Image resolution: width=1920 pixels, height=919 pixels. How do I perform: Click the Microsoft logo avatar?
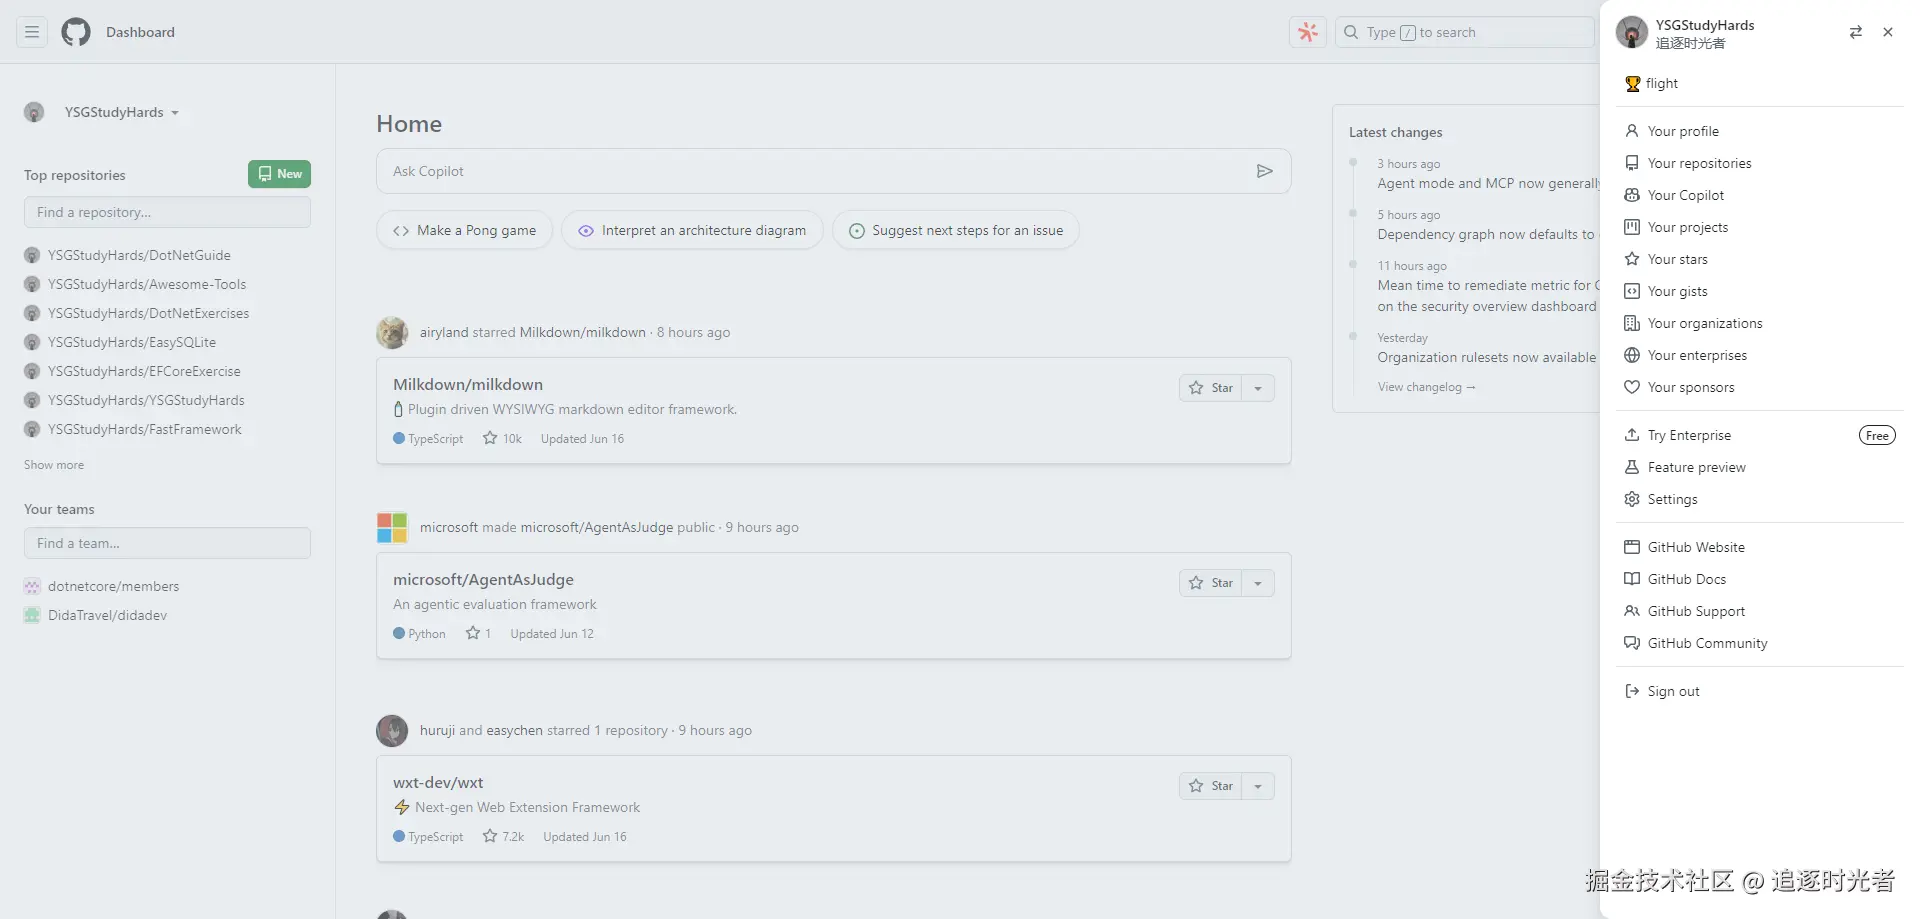[x=392, y=527]
